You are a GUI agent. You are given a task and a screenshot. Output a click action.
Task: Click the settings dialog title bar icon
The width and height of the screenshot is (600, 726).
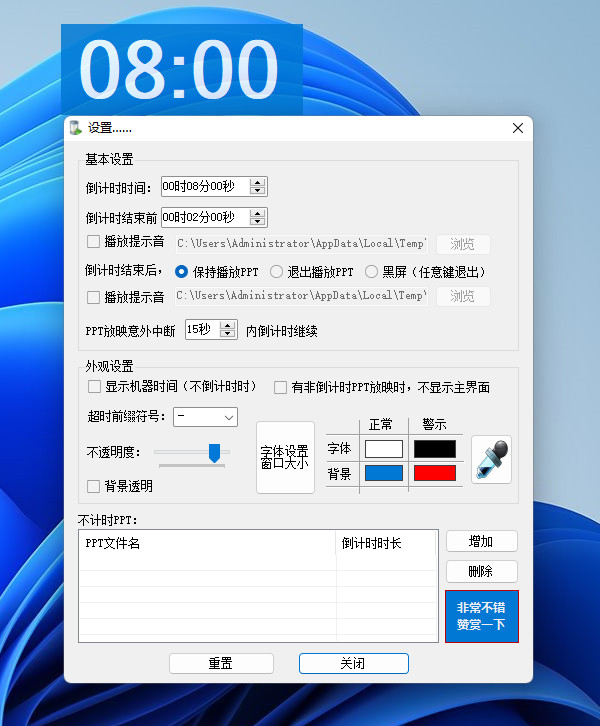(75, 128)
